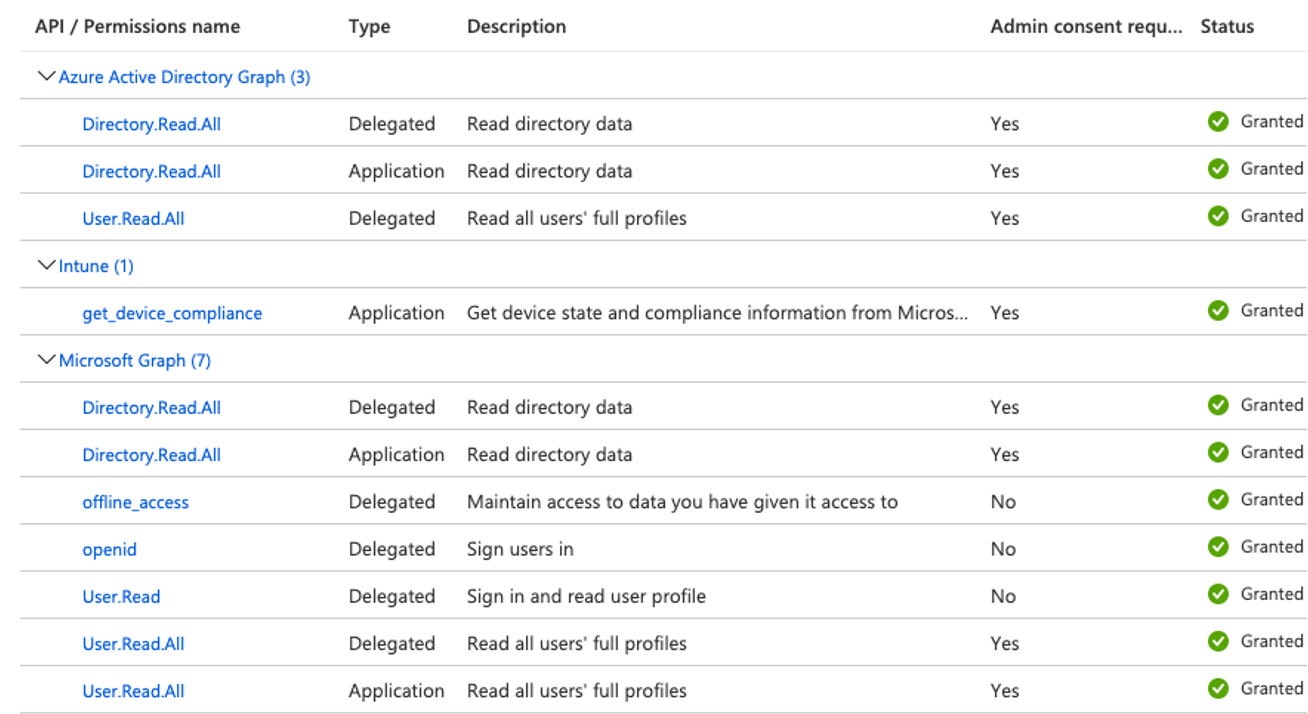Click 'Yes' in the get_device_compliance row

tap(1005, 313)
